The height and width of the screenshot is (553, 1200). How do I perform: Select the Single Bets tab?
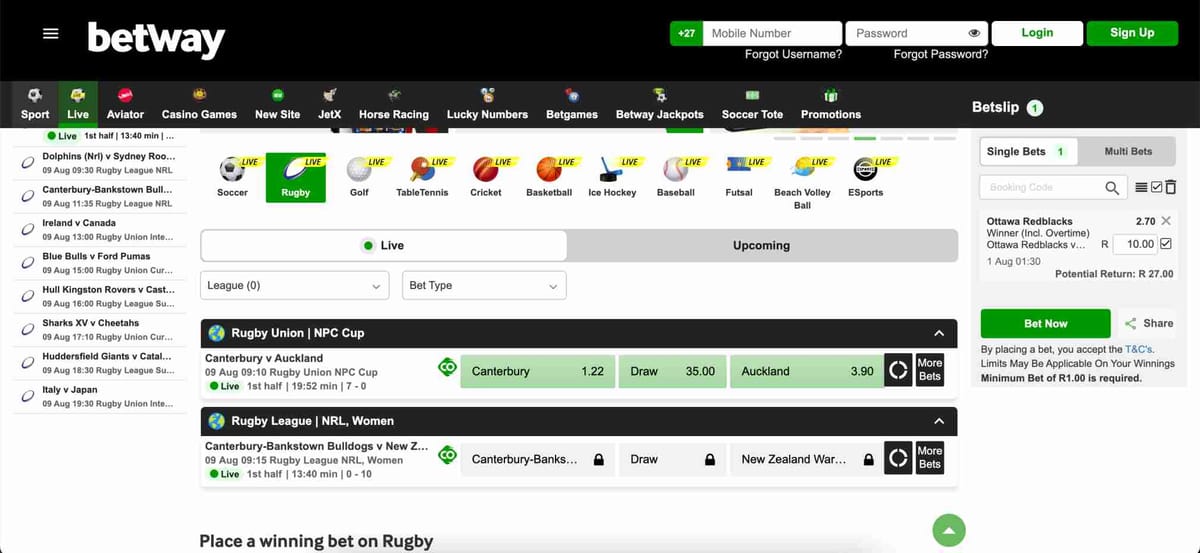1027,151
